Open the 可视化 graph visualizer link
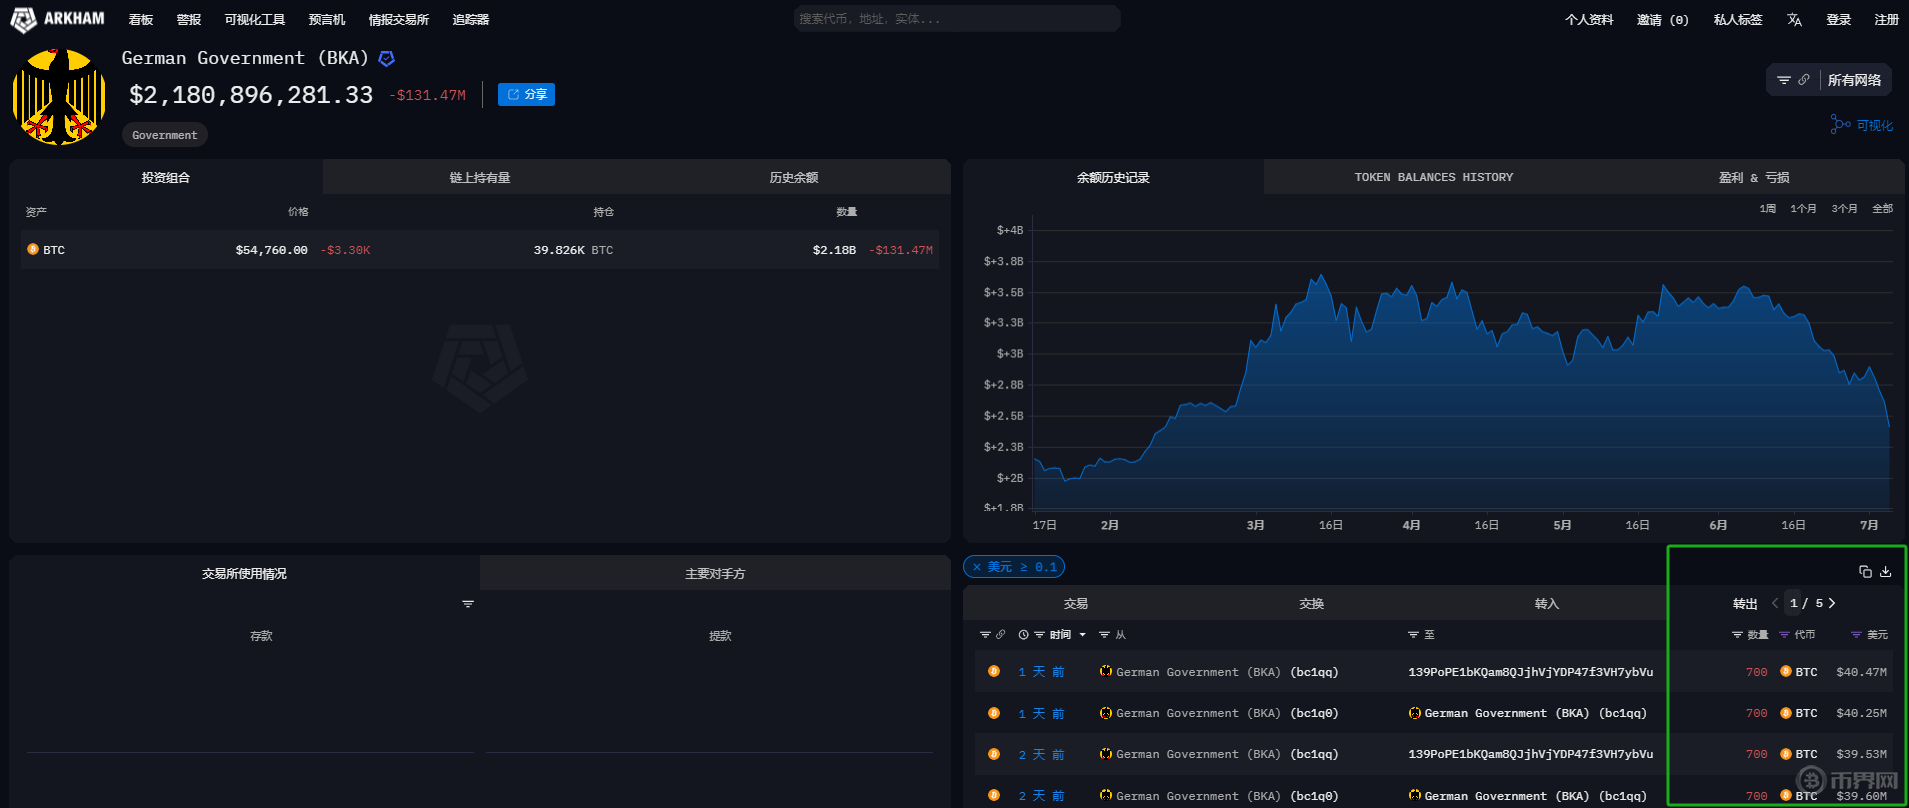 tap(1862, 125)
